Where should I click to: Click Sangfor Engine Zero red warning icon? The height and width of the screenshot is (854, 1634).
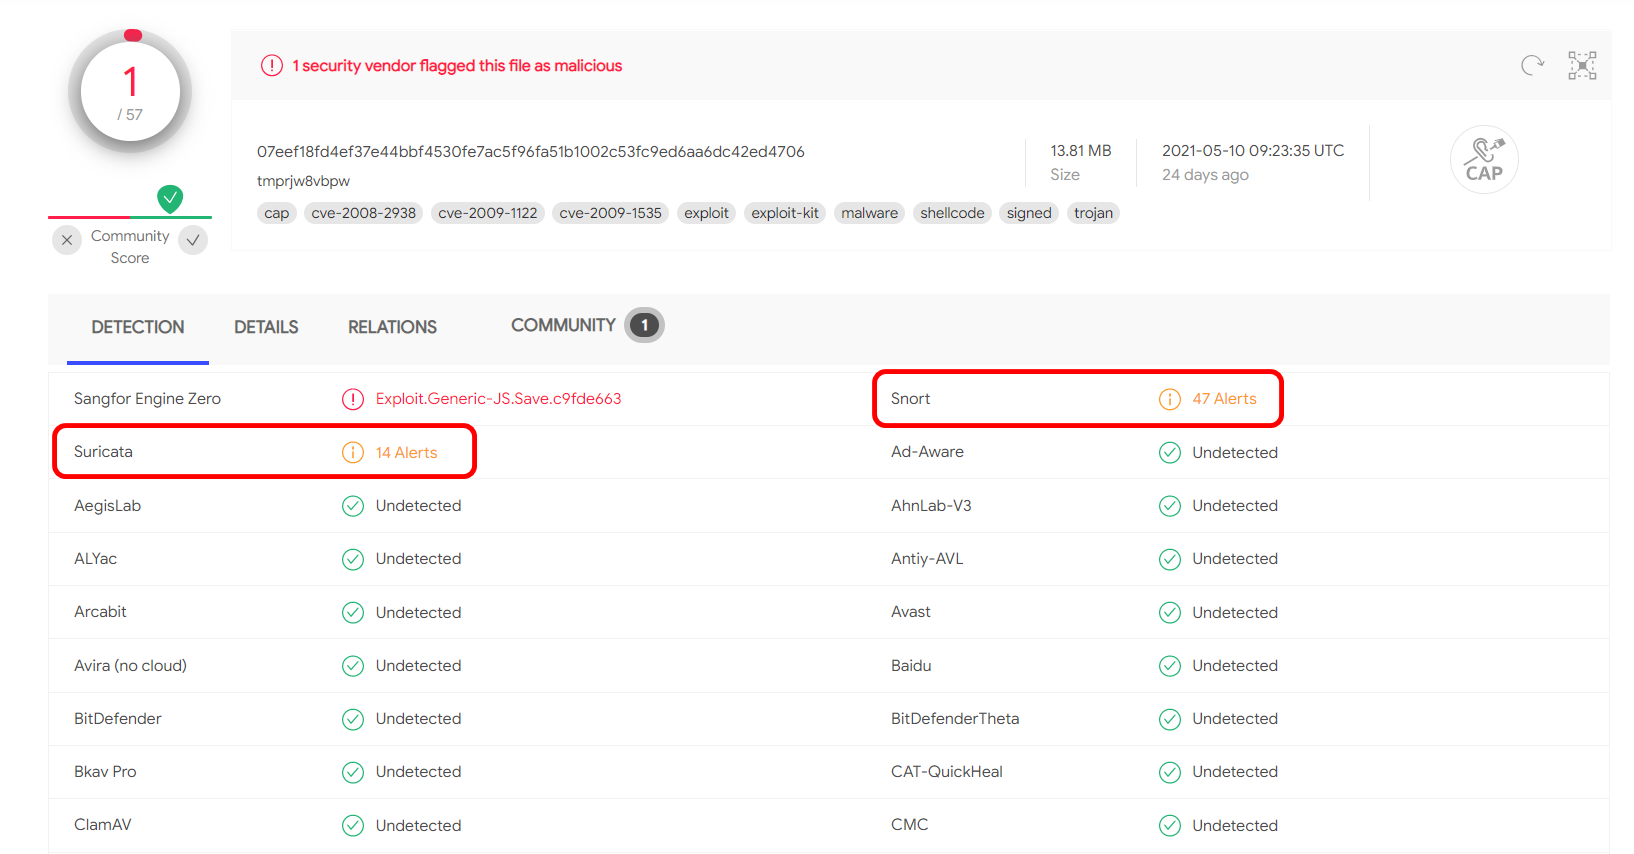tap(353, 399)
